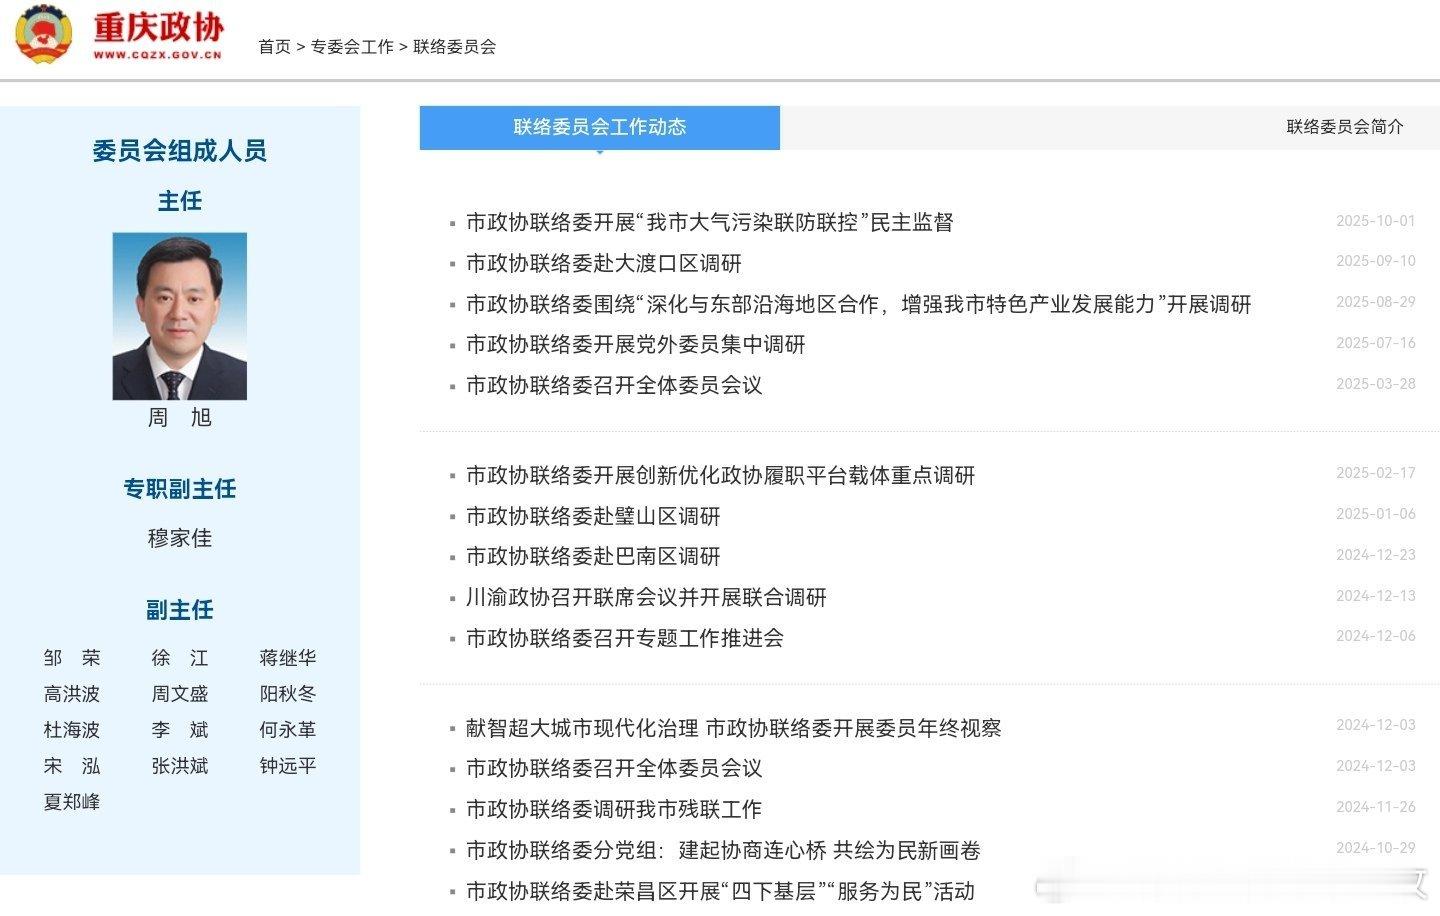Select vice director 阳秋冬
The image size is (1440, 916).
[x=288, y=694]
